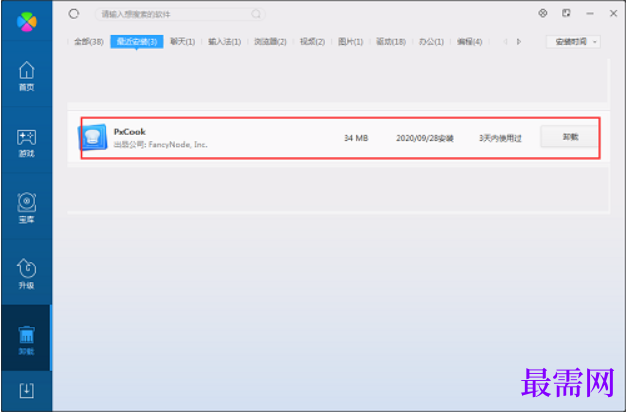Viewport: 633px width, 414px height.
Task: Click the PxCook application icon
Action: 93,137
